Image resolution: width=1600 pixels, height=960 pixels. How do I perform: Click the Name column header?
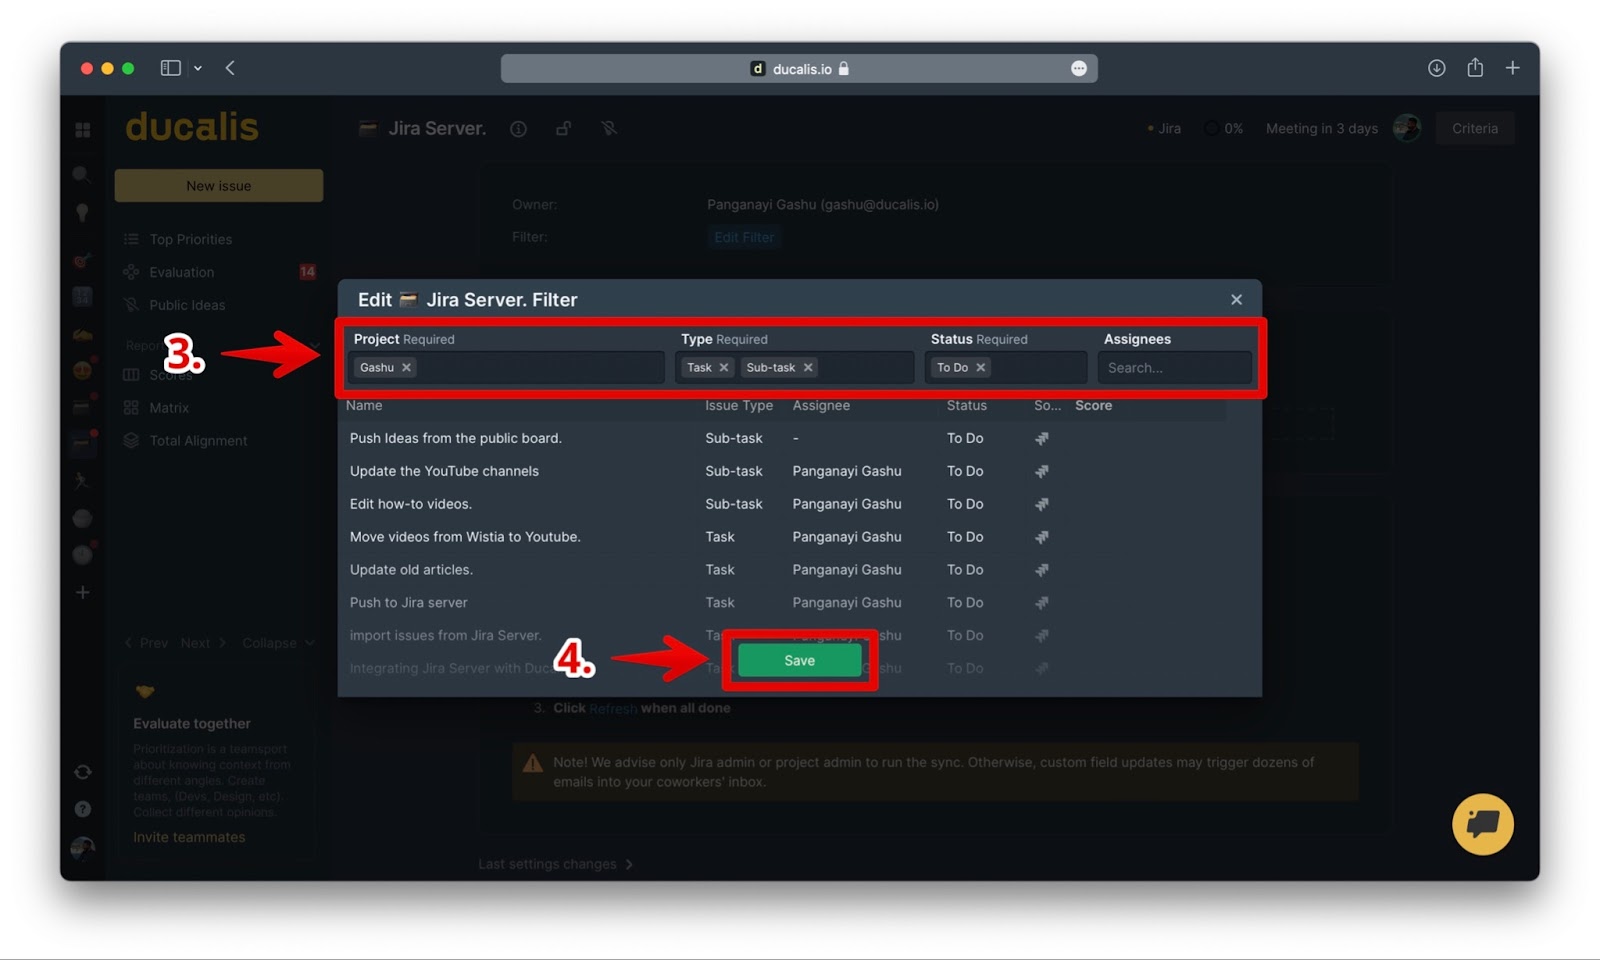[x=364, y=405]
